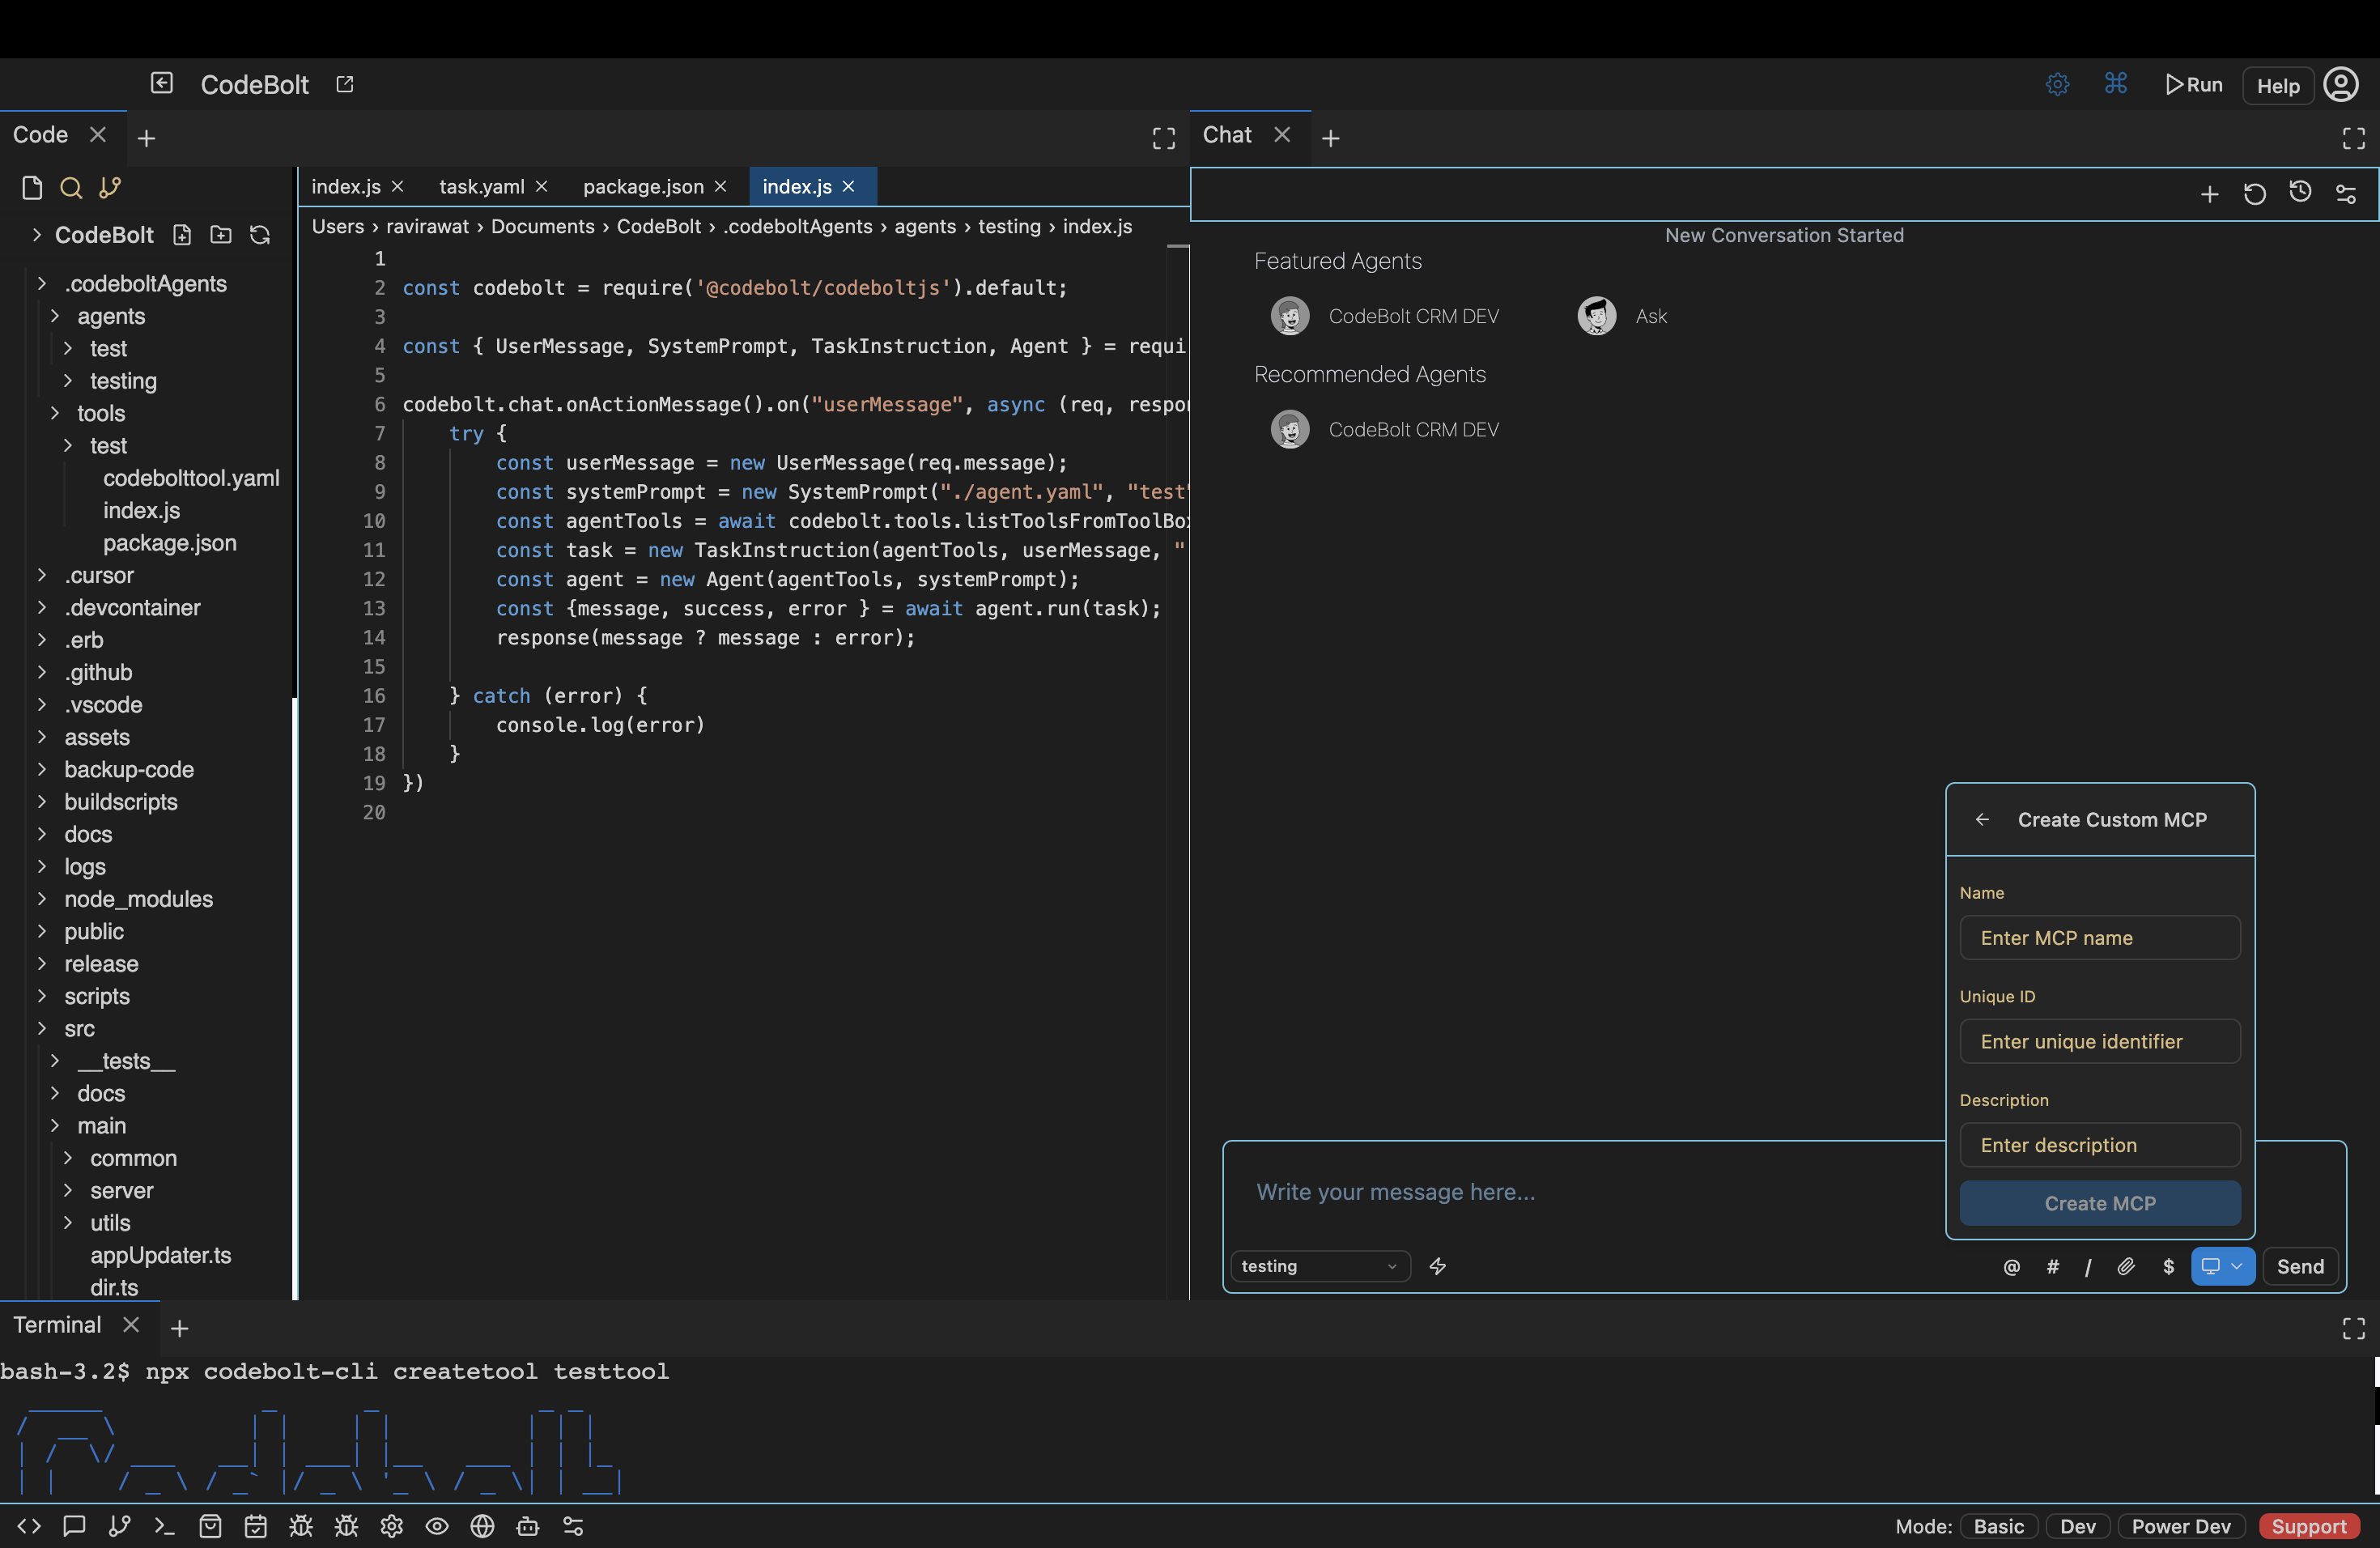Toggle fullscreen for the Code panel
This screenshot has height=1548, width=2380.
click(1164, 138)
